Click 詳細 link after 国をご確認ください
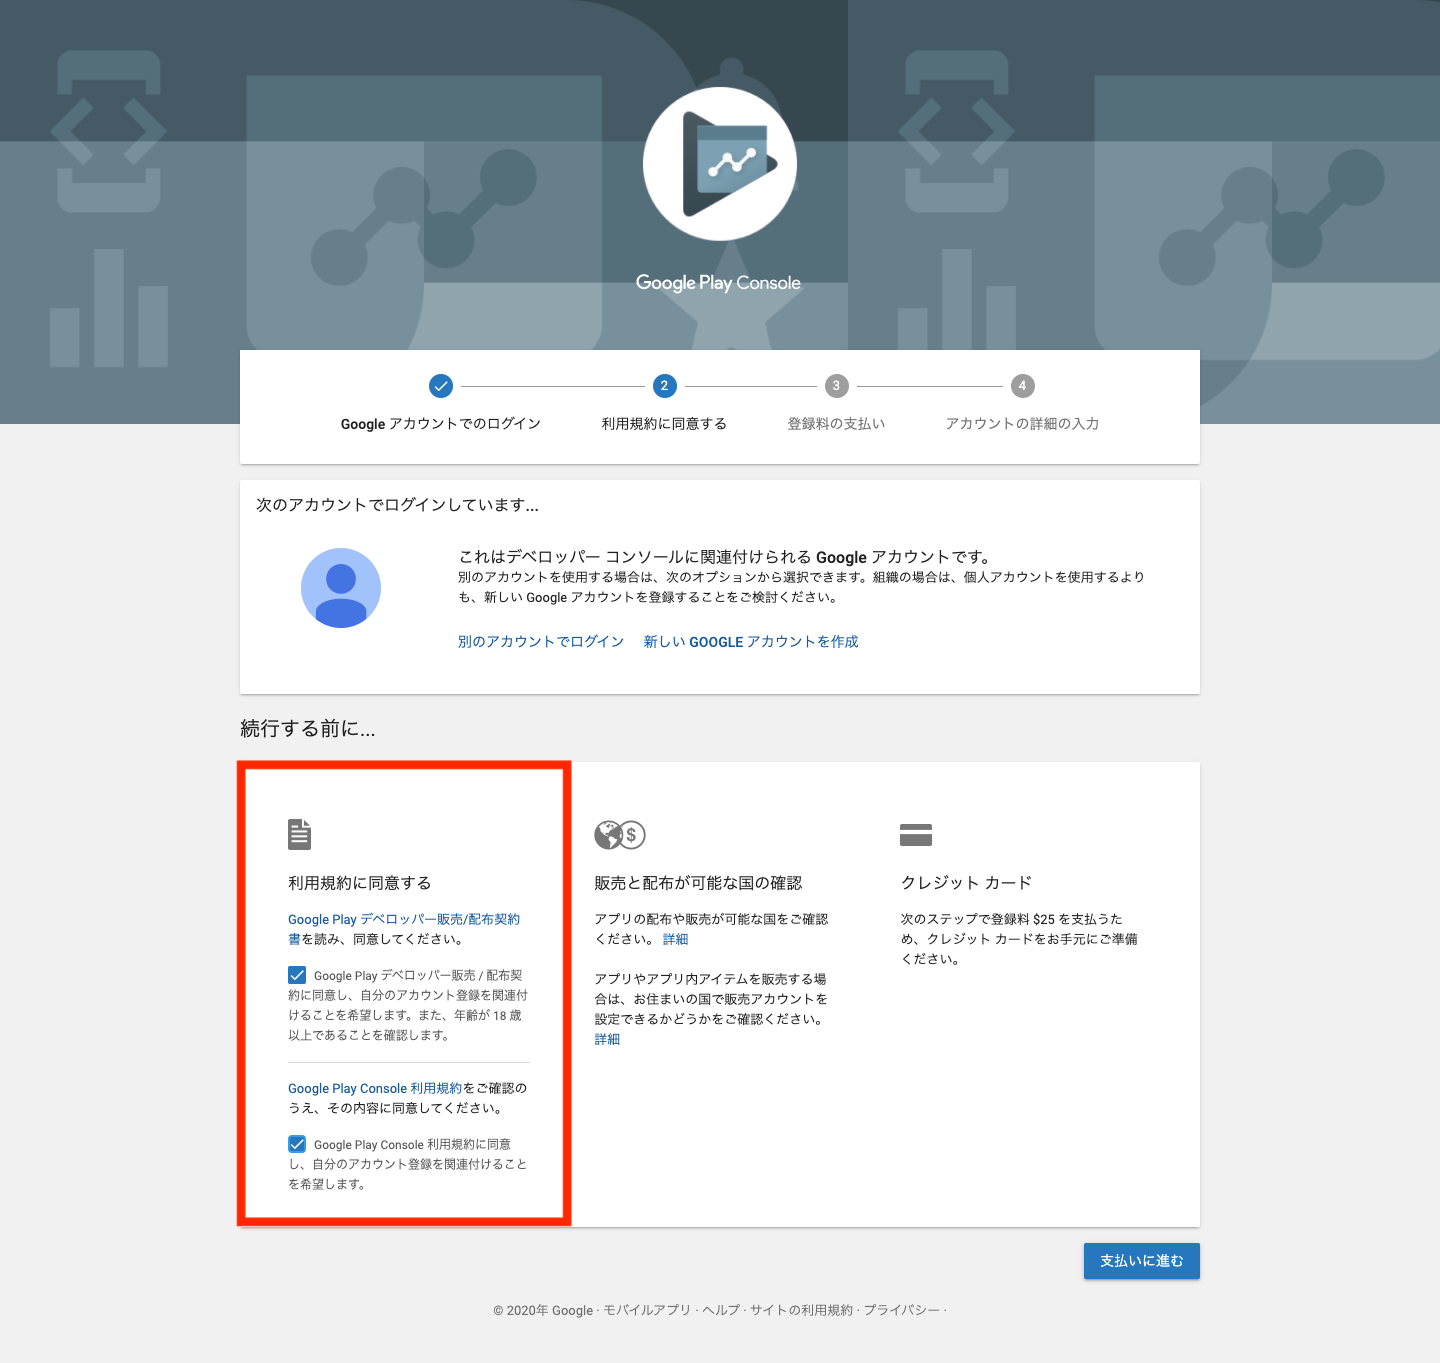1440x1363 pixels. click(676, 939)
